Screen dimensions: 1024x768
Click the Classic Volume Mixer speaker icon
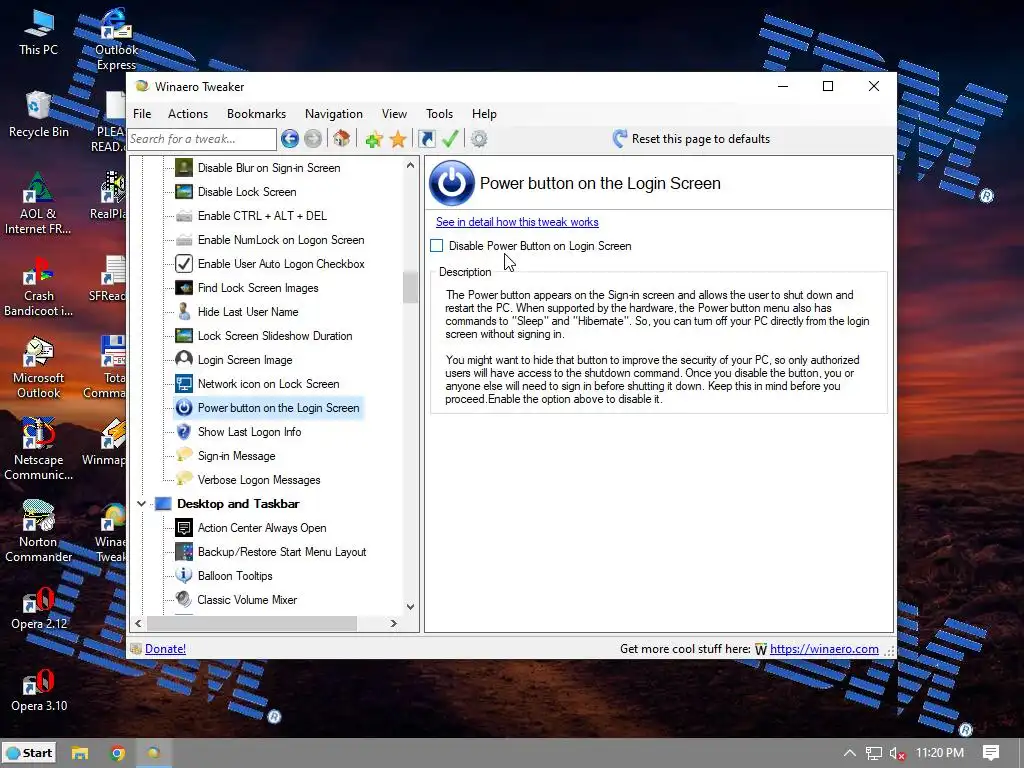184,600
